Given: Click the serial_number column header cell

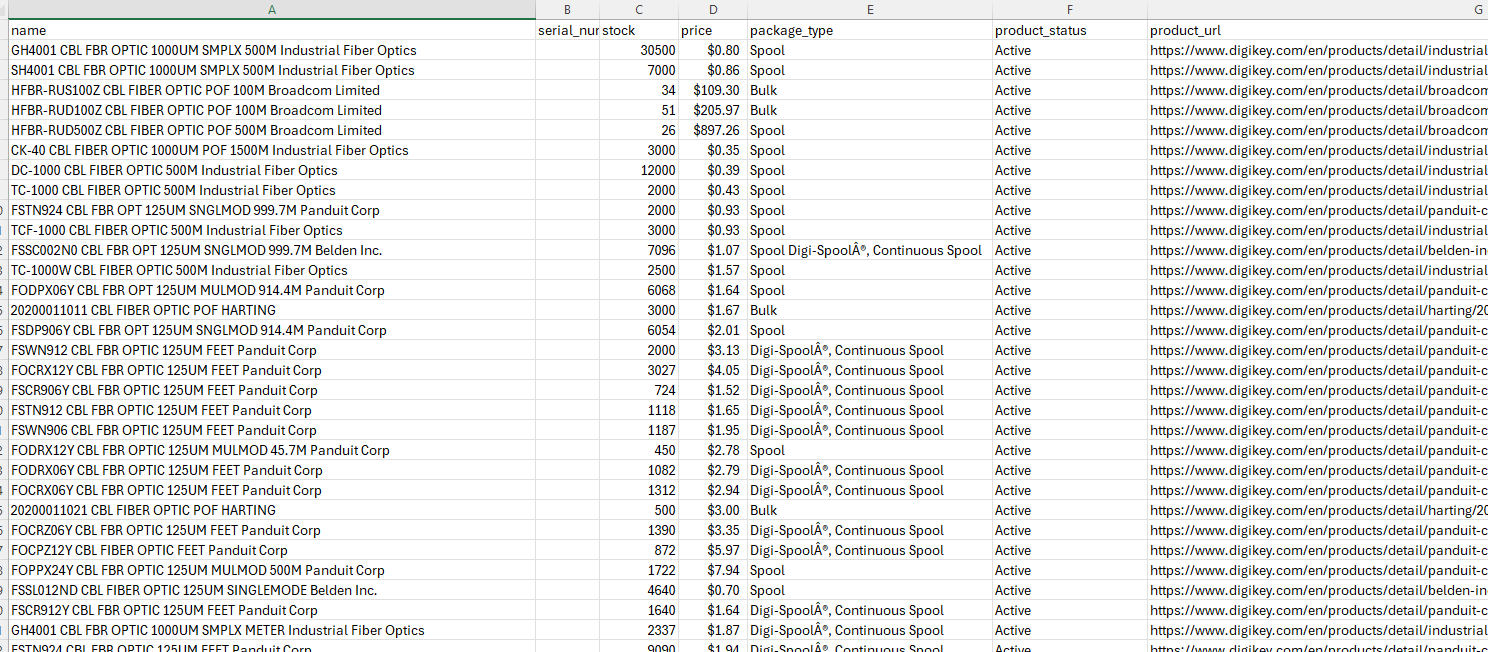Looking at the screenshot, I should point(566,30).
